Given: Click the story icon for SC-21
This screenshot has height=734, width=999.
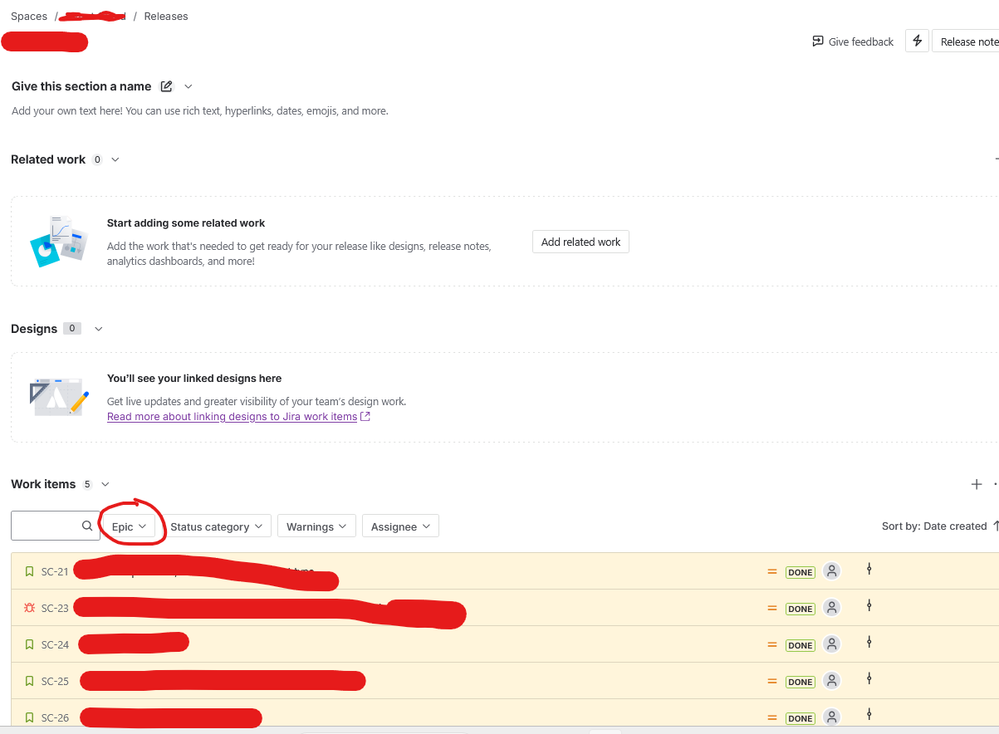Looking at the screenshot, I should (29, 572).
